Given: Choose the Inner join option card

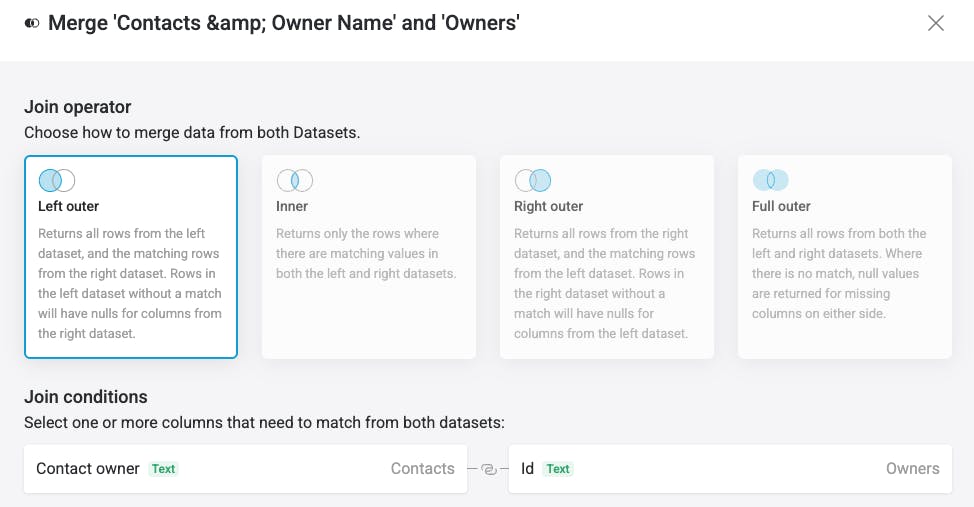Looking at the screenshot, I should [369, 257].
